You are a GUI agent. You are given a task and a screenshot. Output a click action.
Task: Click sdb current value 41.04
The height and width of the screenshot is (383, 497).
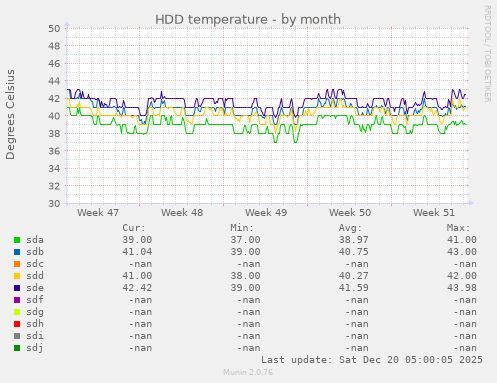pos(137,252)
